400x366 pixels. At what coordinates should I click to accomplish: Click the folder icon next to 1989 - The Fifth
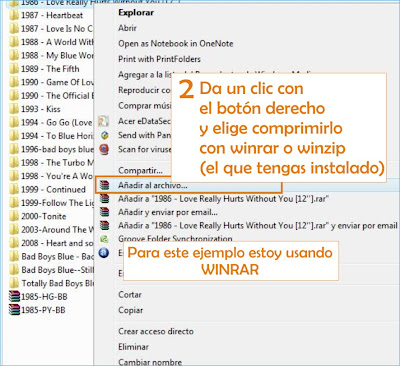14,69
